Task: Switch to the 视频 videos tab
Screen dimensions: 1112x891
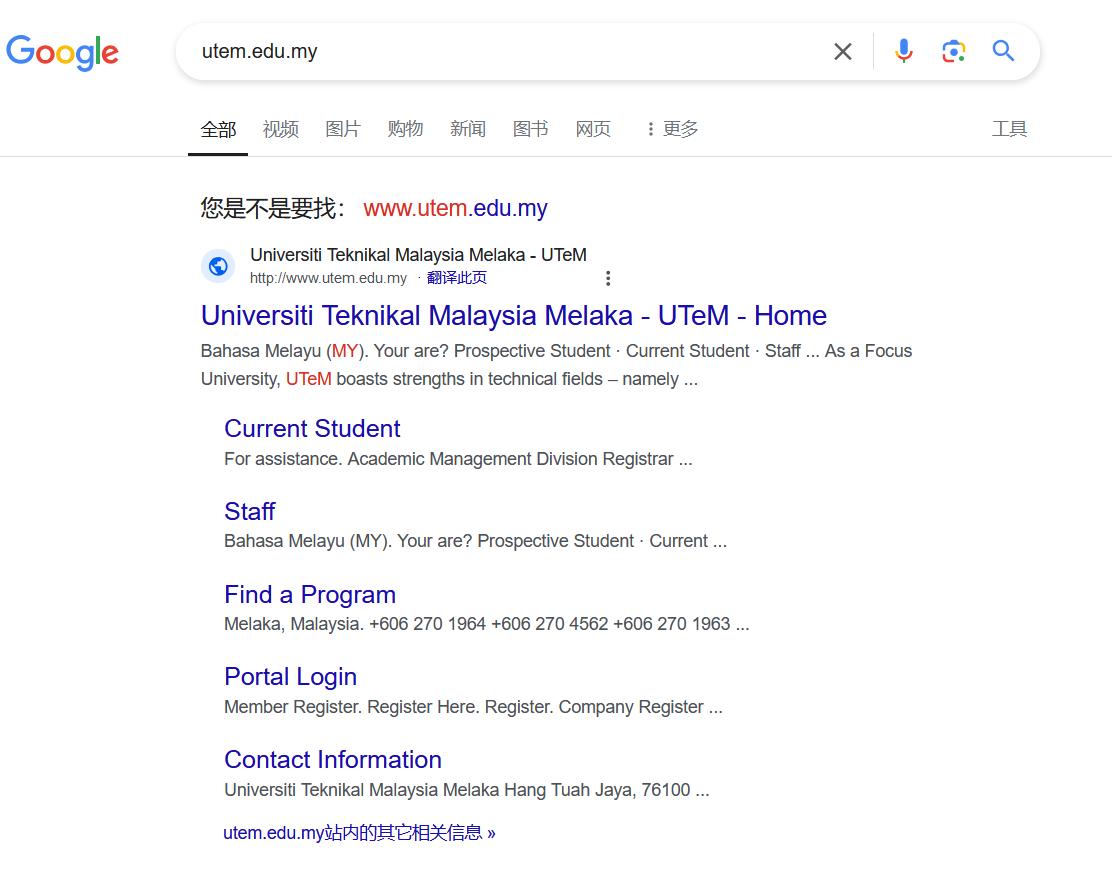Action: 281,129
